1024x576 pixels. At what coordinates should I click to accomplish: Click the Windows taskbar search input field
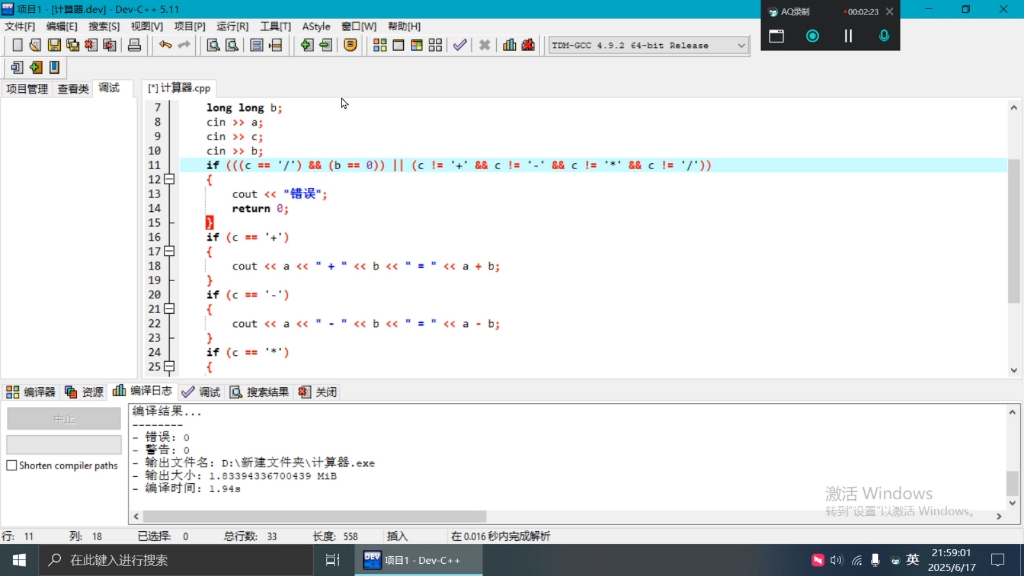(150, 560)
